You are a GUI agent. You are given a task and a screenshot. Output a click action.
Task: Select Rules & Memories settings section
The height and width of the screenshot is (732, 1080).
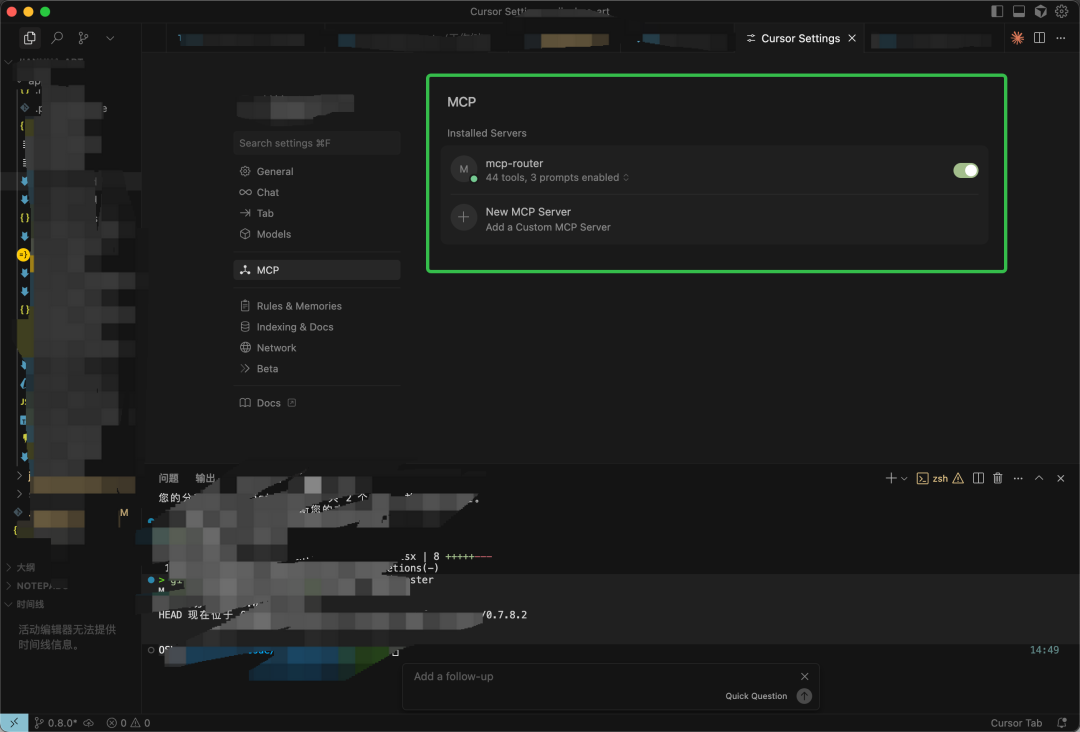click(x=298, y=306)
